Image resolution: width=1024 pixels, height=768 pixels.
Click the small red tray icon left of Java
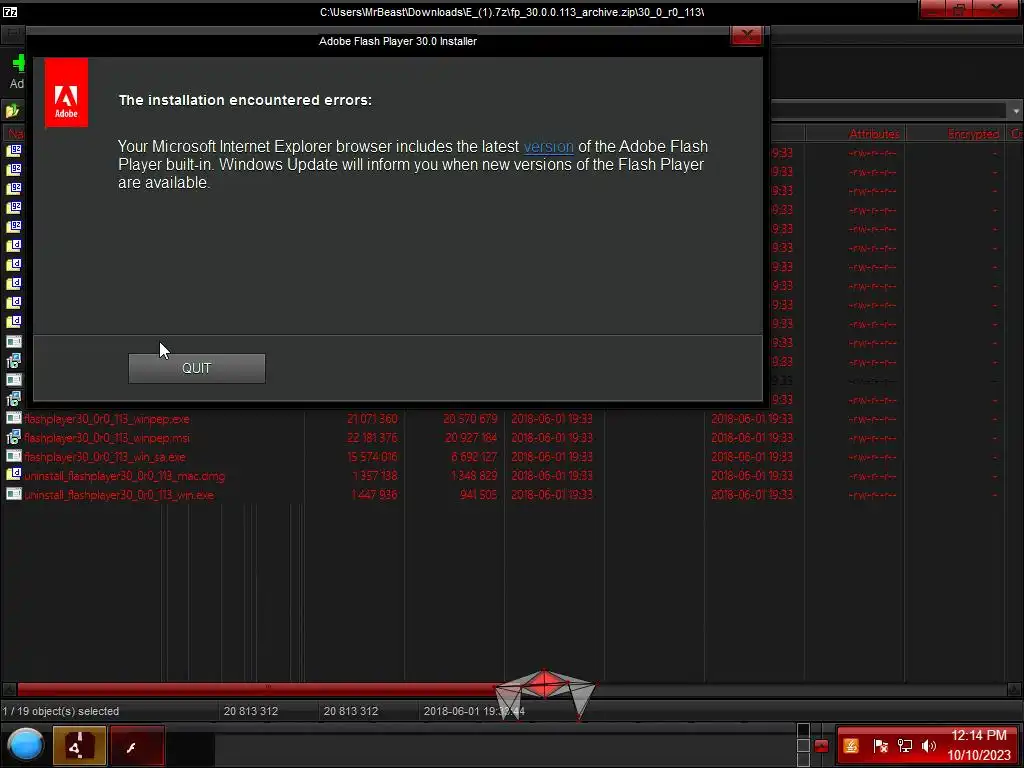click(822, 746)
